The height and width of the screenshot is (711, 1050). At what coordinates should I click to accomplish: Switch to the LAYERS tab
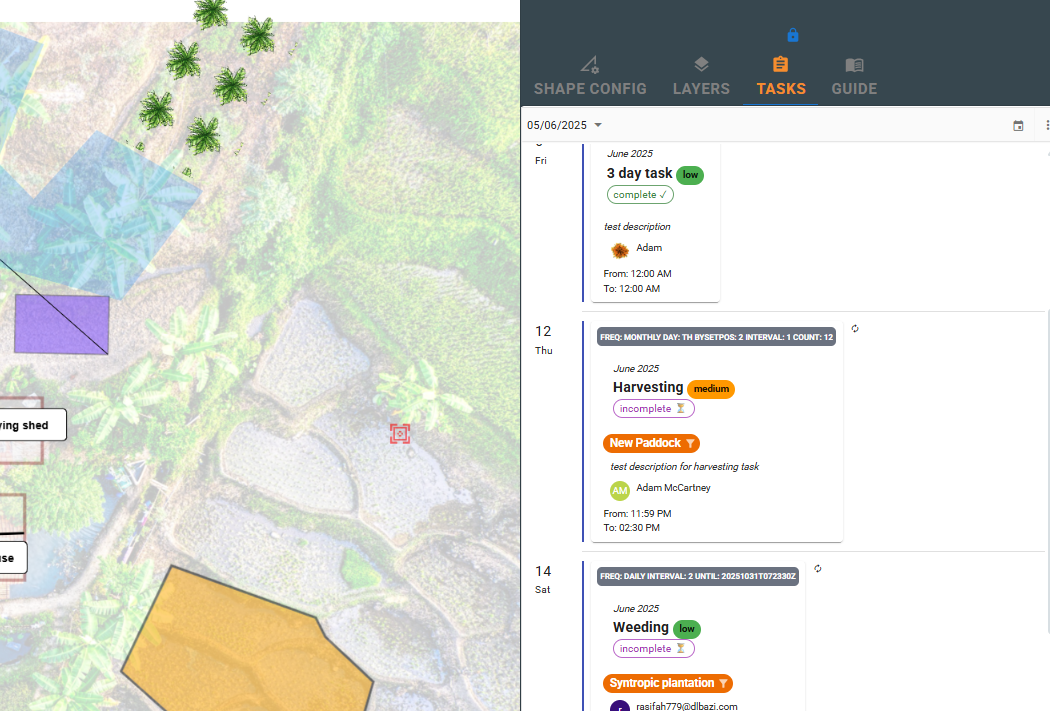point(701,89)
